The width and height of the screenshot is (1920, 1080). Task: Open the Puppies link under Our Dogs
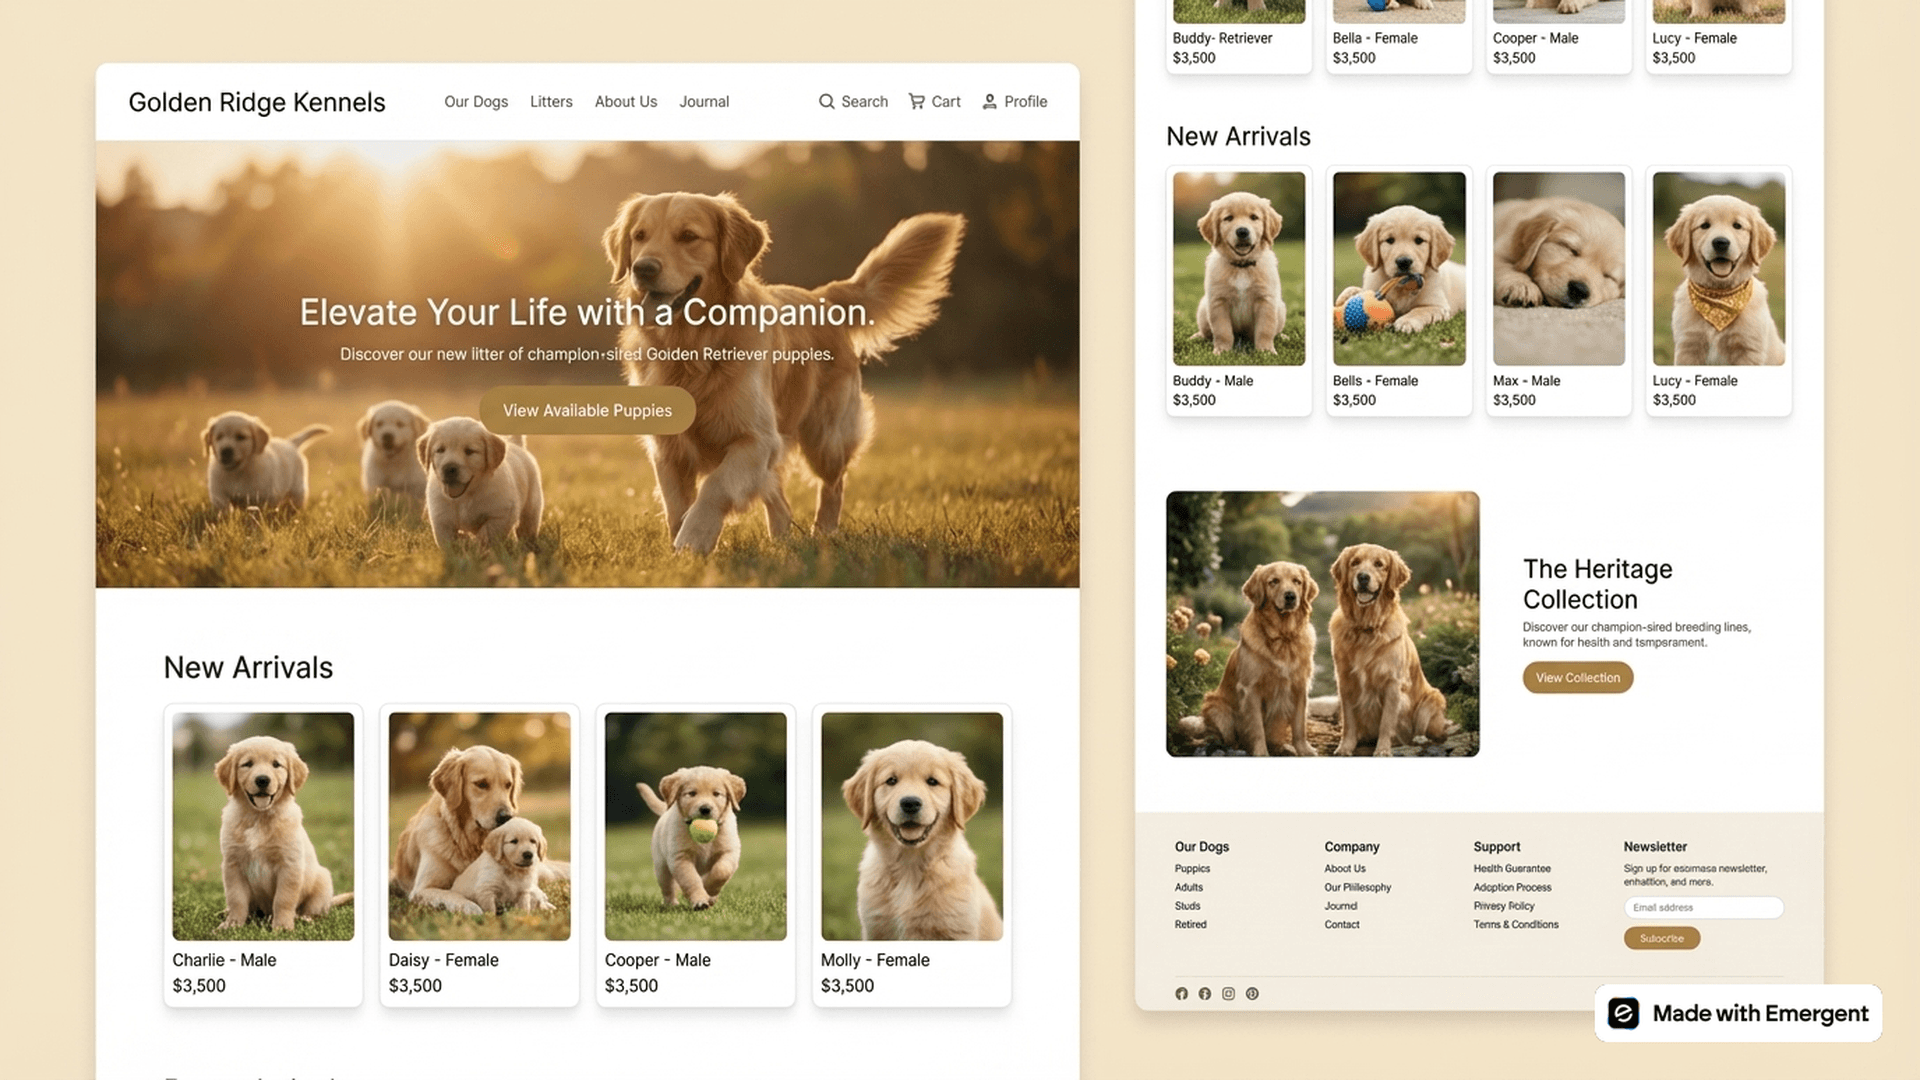(x=1192, y=868)
